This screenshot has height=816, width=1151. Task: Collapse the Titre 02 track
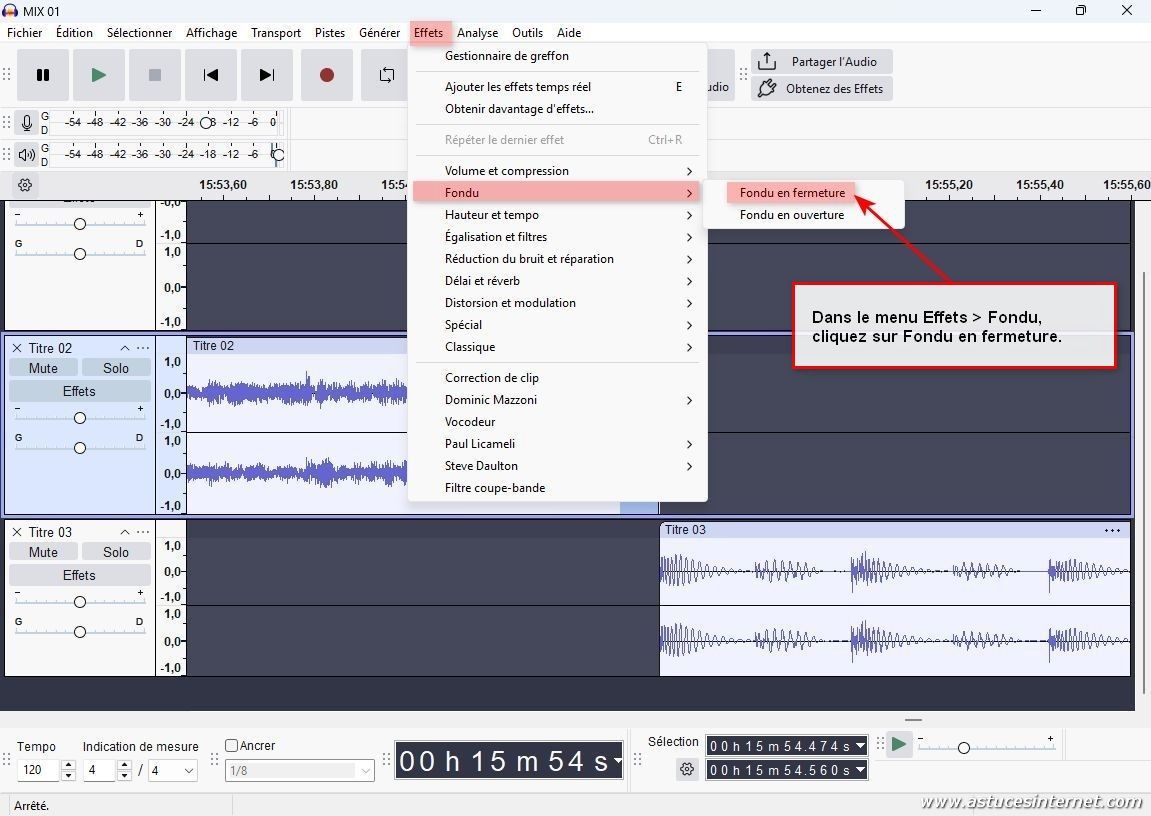[x=125, y=348]
